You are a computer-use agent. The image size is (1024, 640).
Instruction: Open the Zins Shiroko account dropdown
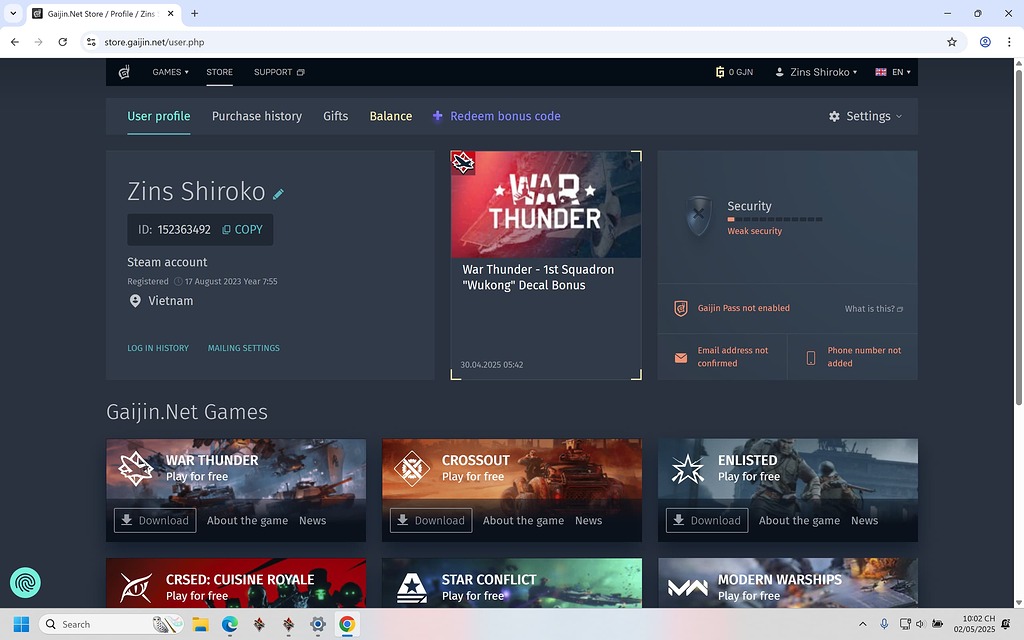(817, 72)
